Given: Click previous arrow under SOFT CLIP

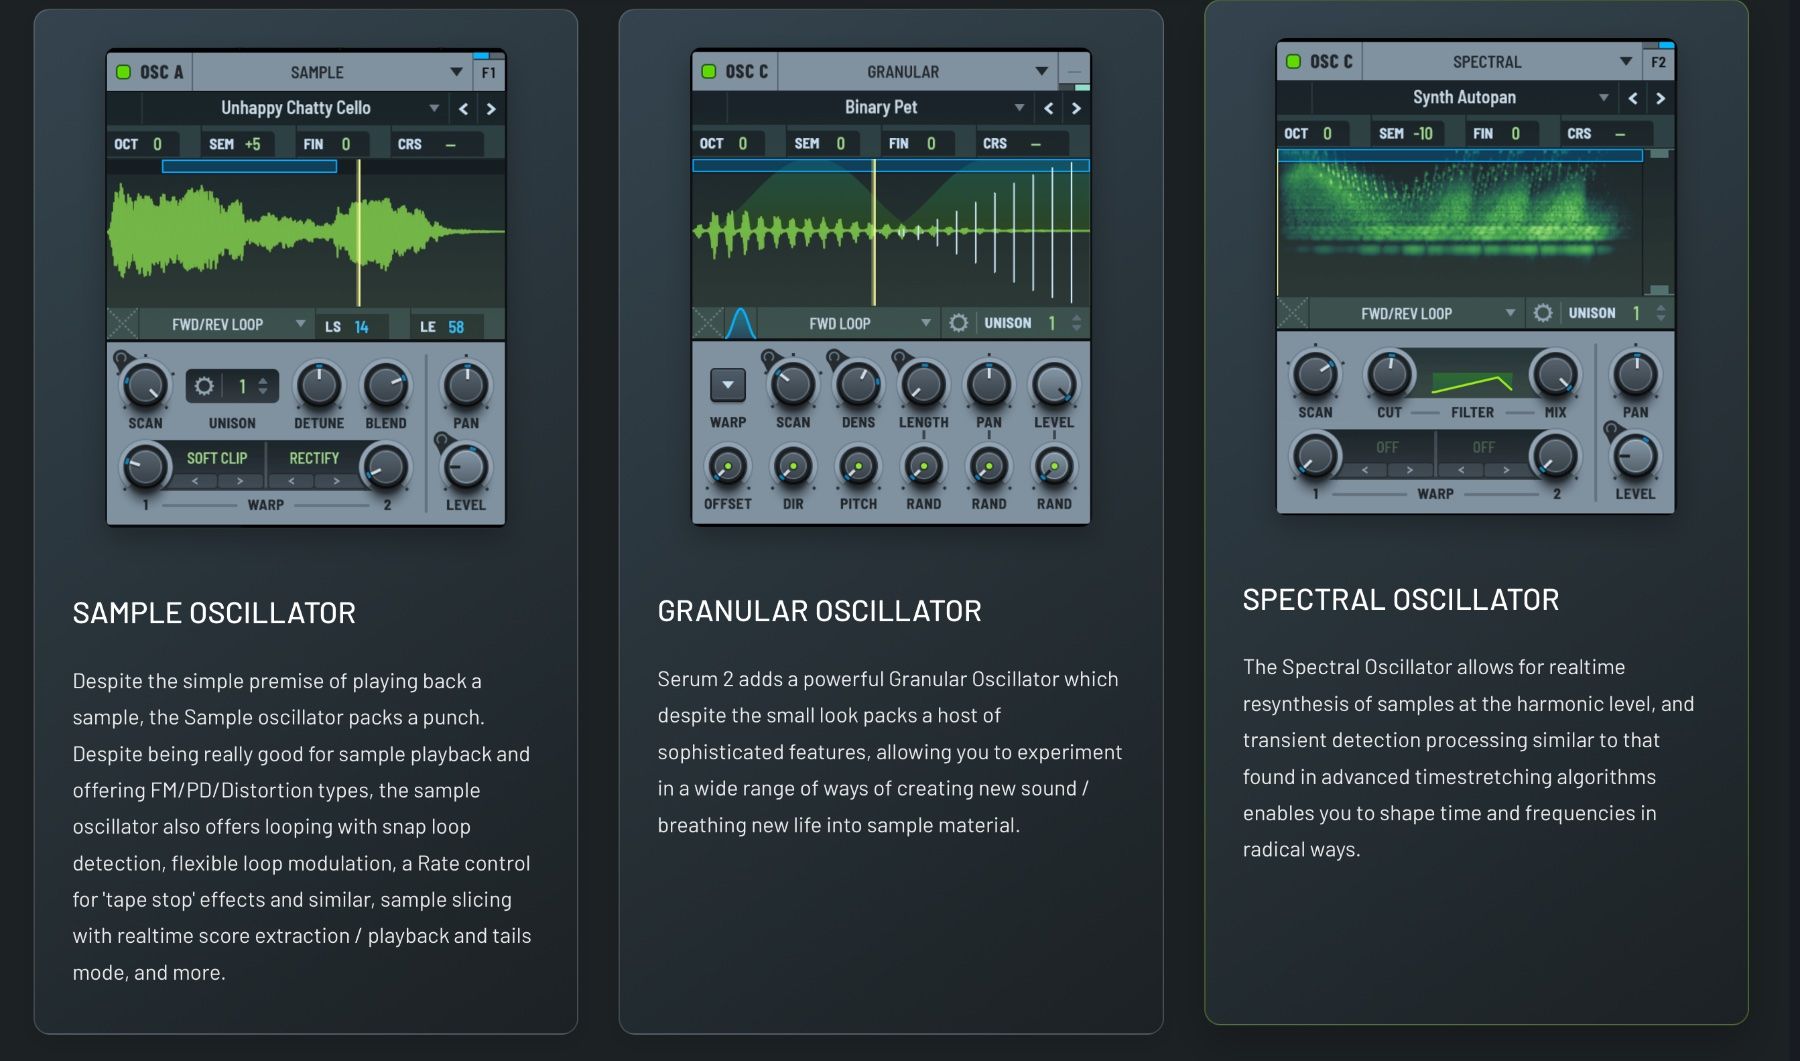Looking at the screenshot, I should click(195, 481).
